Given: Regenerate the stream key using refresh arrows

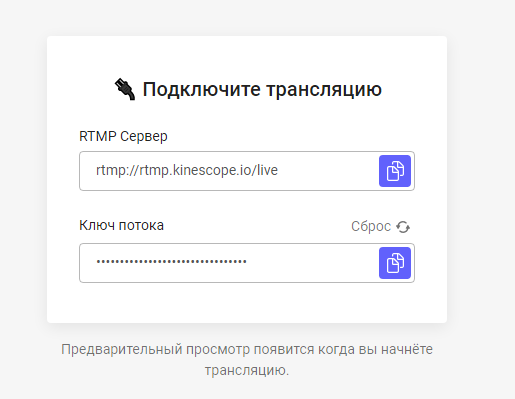Looking at the screenshot, I should pyautogui.click(x=403, y=227).
